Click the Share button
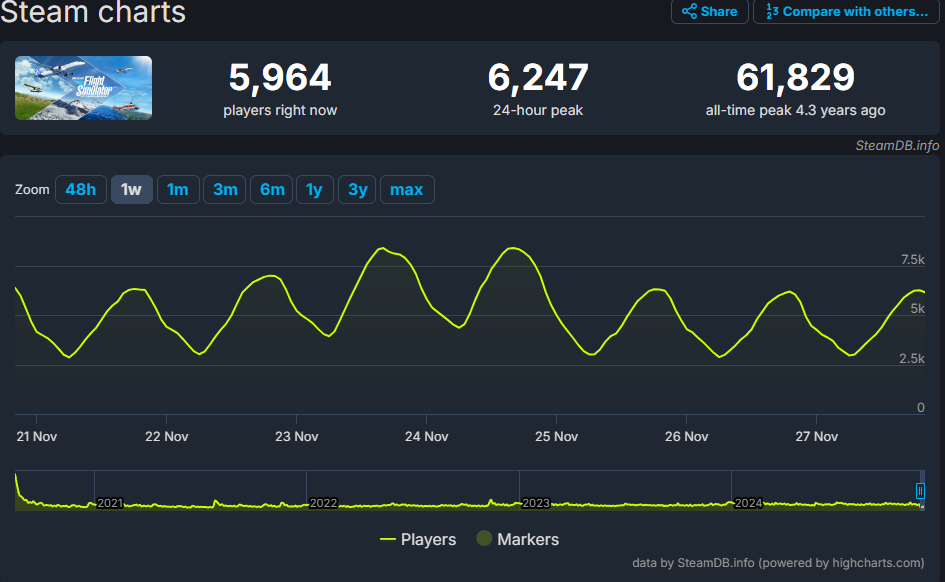Viewport: 945px width, 582px height. [709, 11]
